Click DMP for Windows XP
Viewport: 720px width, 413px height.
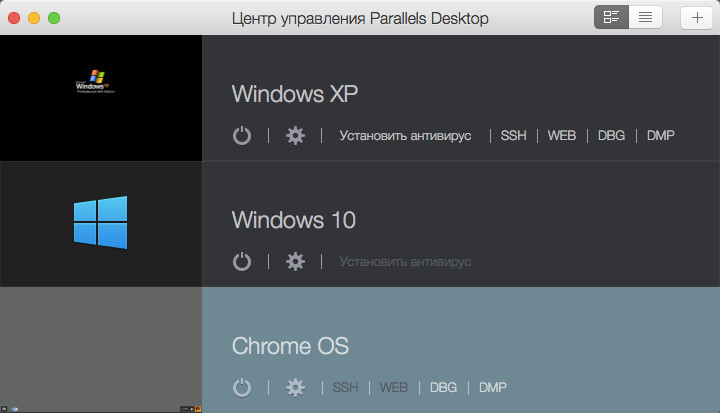[660, 136]
